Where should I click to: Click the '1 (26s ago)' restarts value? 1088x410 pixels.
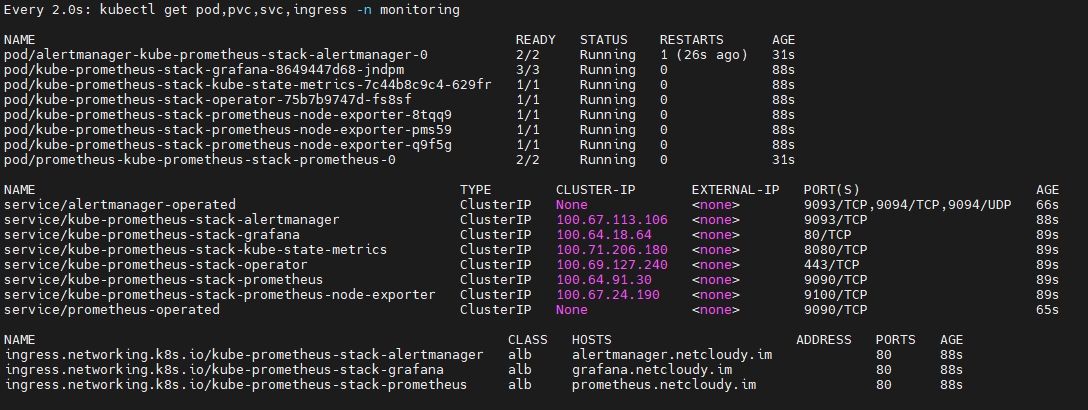(x=704, y=55)
